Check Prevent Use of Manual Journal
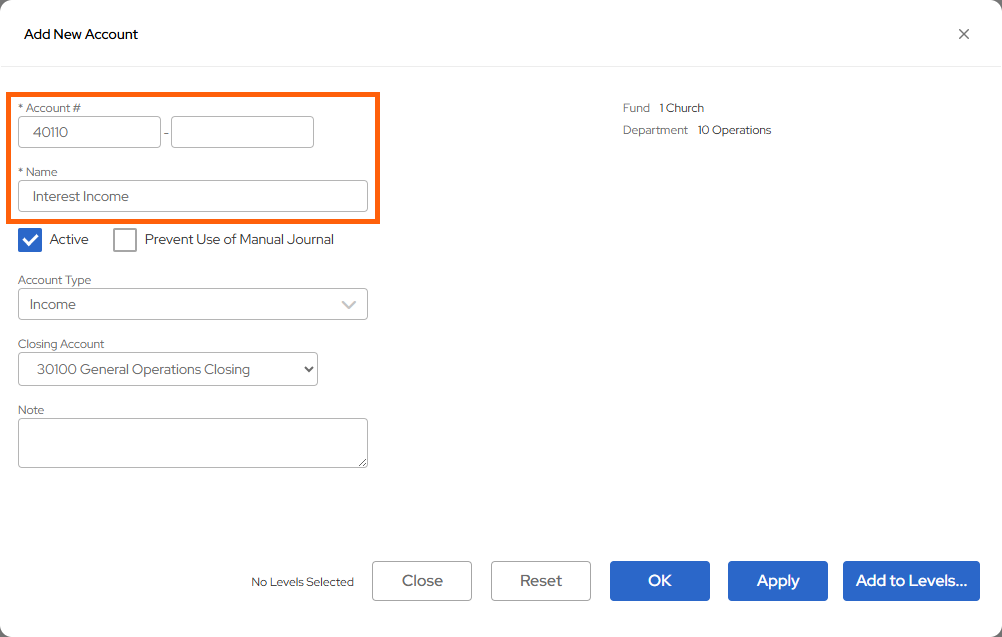Viewport: 1002px width, 637px height. 125,240
